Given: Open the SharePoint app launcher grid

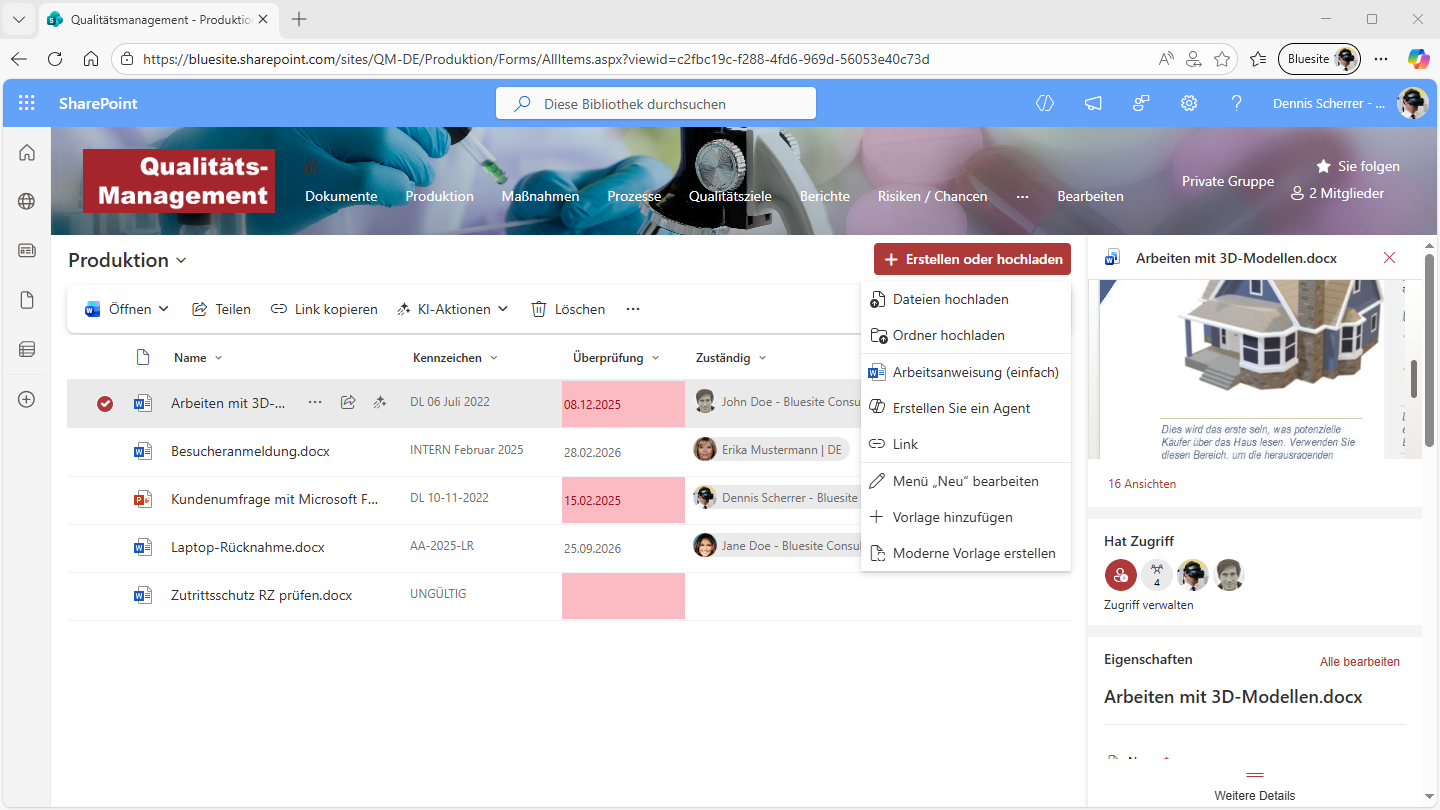Looking at the screenshot, I should (x=27, y=103).
